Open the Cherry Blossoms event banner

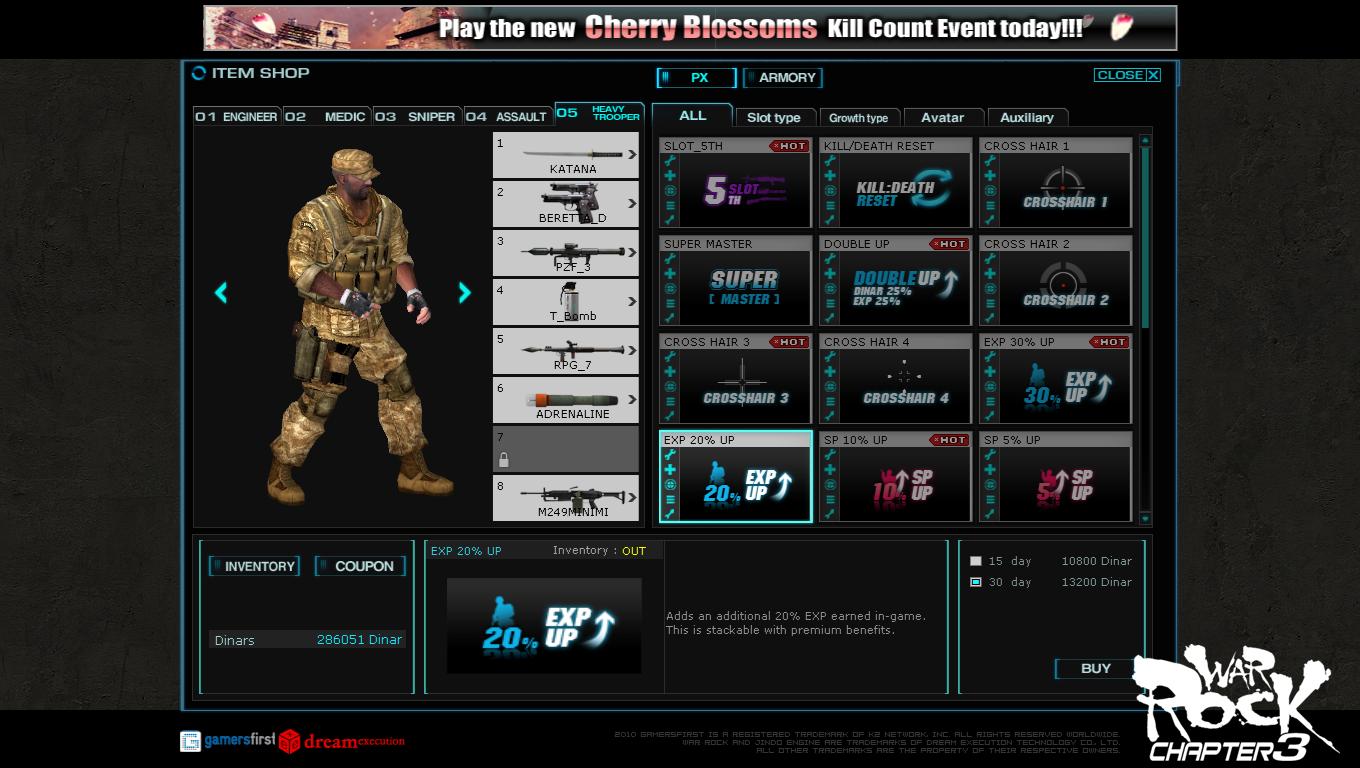point(690,28)
